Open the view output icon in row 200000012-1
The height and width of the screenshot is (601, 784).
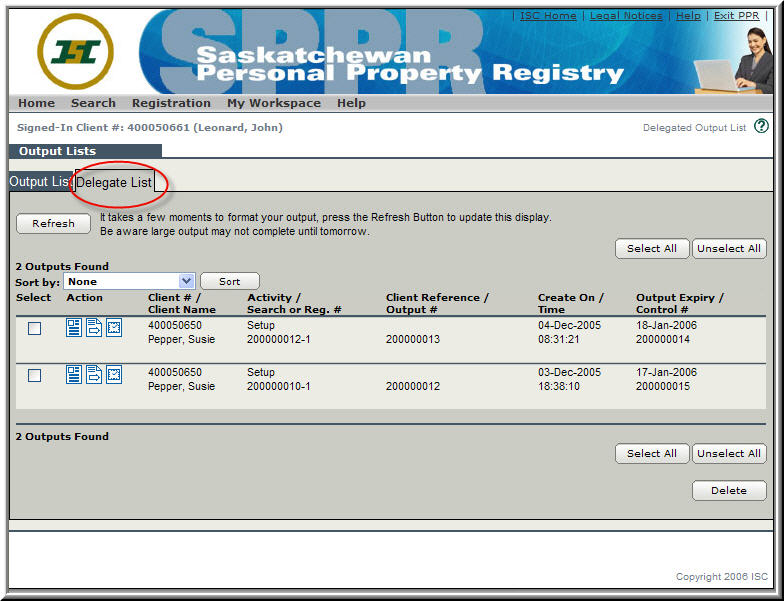[x=74, y=328]
